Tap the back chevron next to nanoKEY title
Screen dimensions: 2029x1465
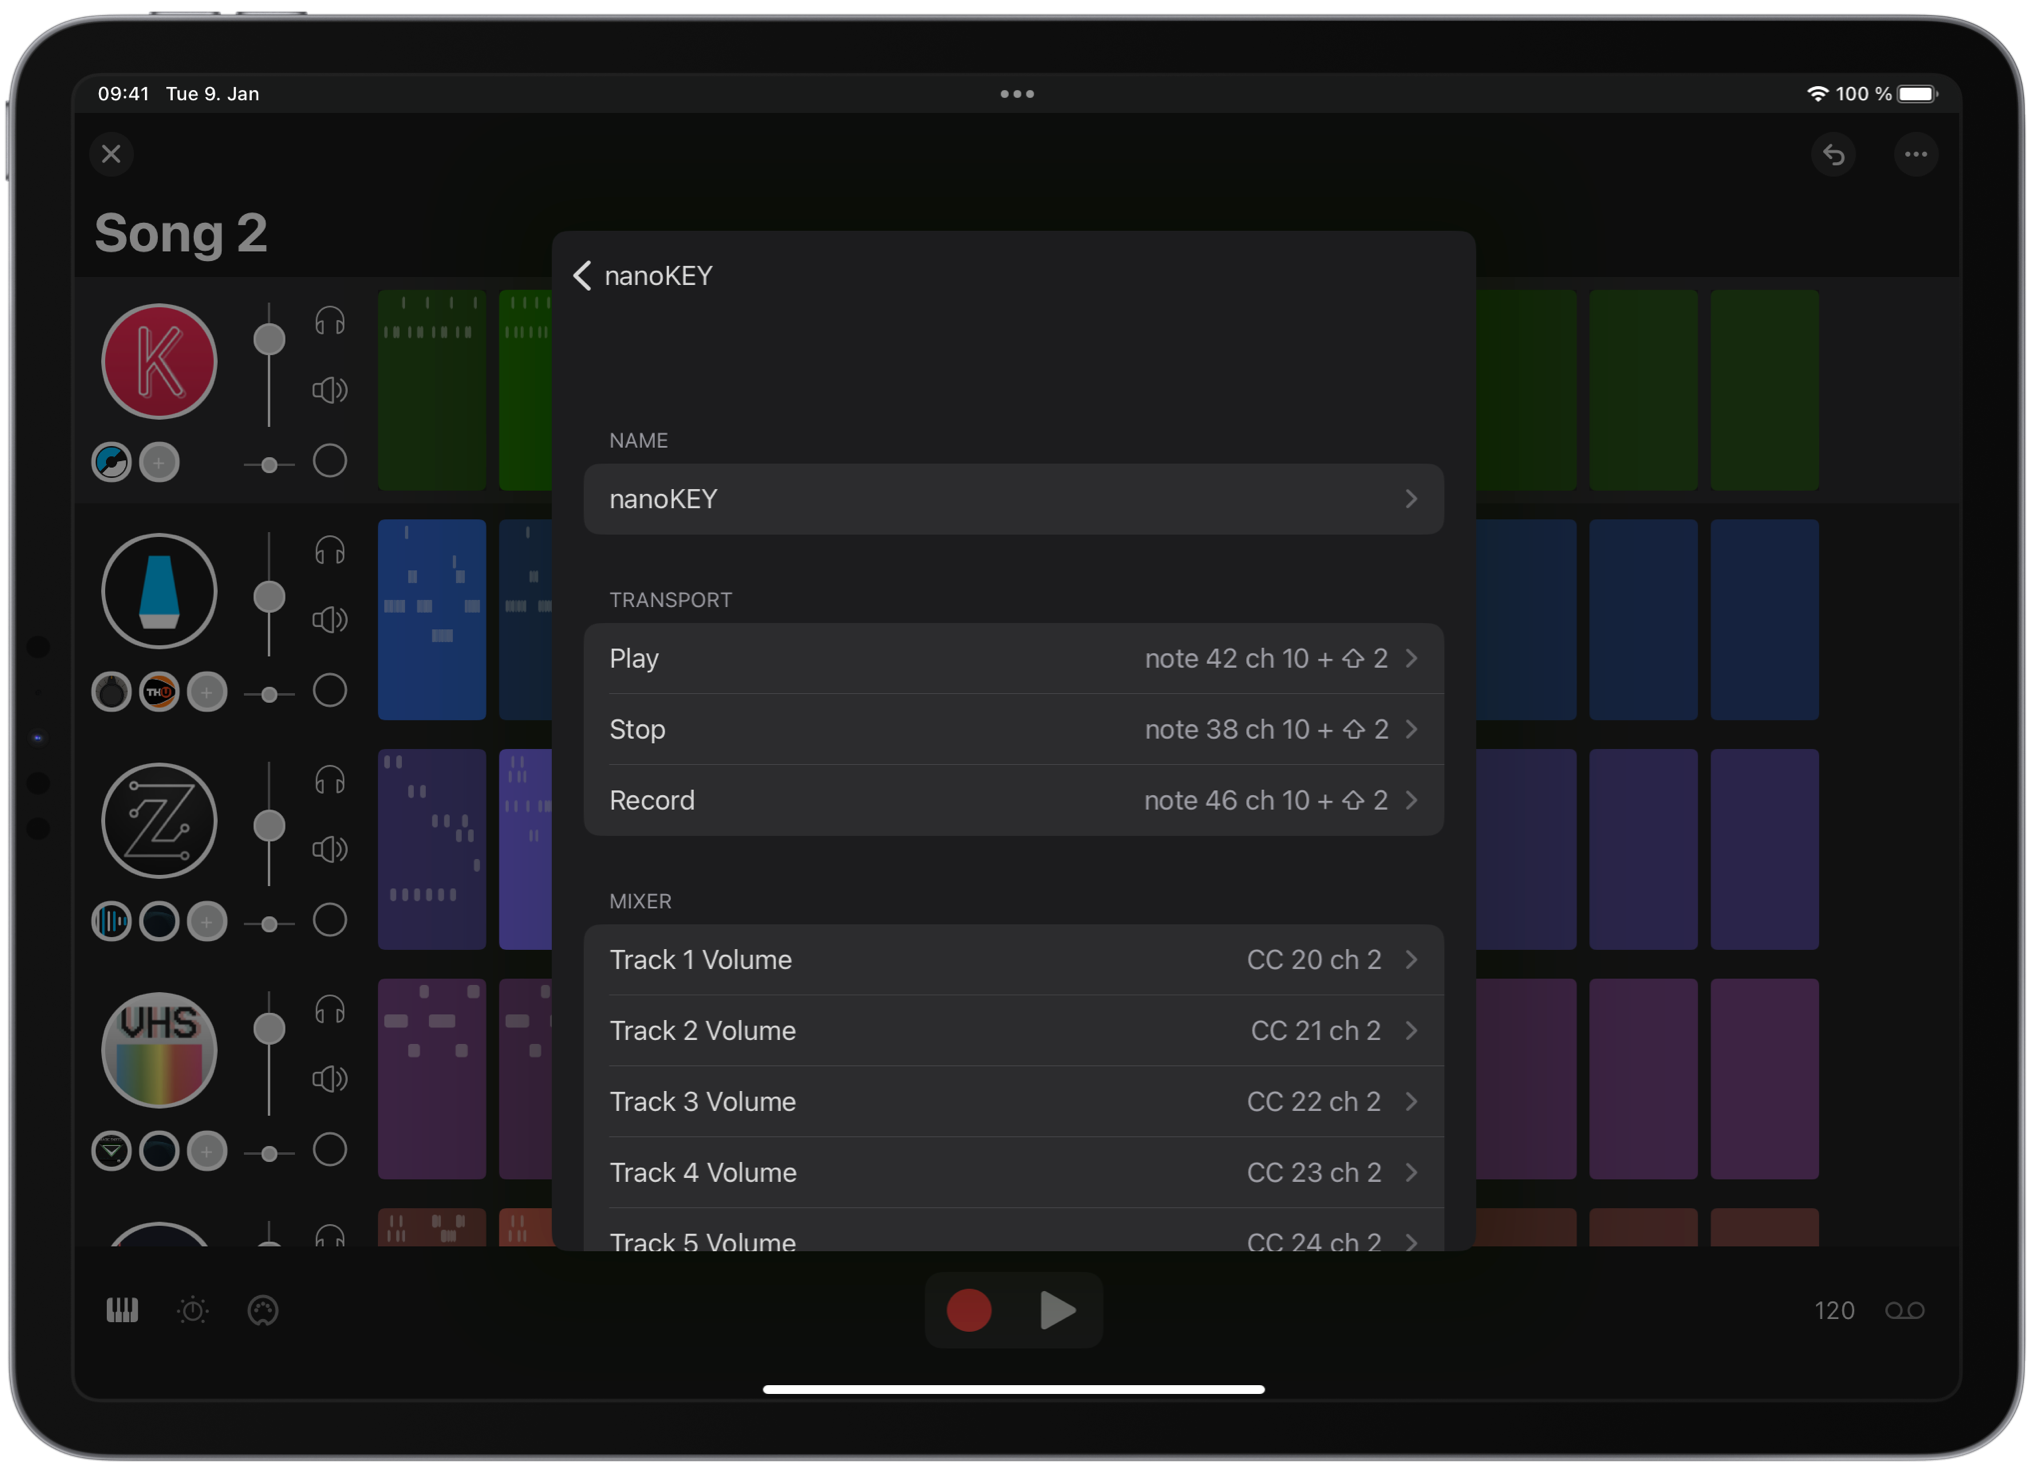tap(583, 276)
